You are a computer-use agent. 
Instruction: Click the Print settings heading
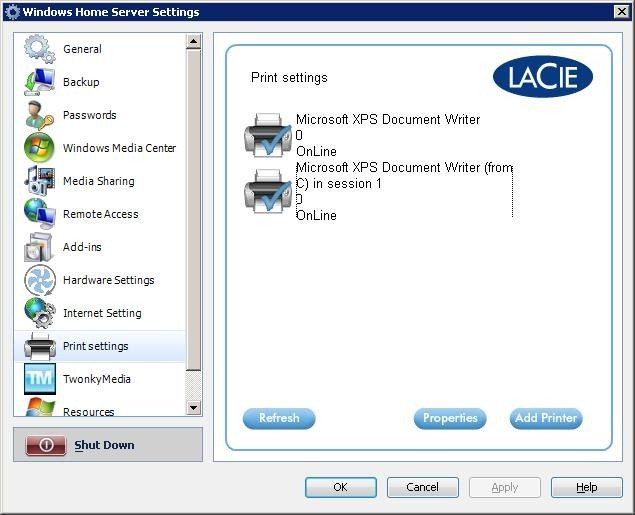[x=289, y=77]
